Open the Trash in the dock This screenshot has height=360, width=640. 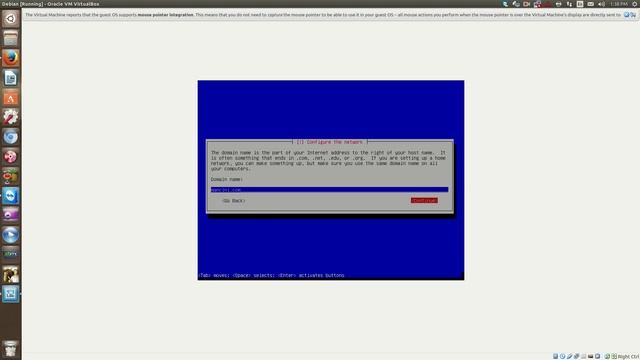[11, 349]
